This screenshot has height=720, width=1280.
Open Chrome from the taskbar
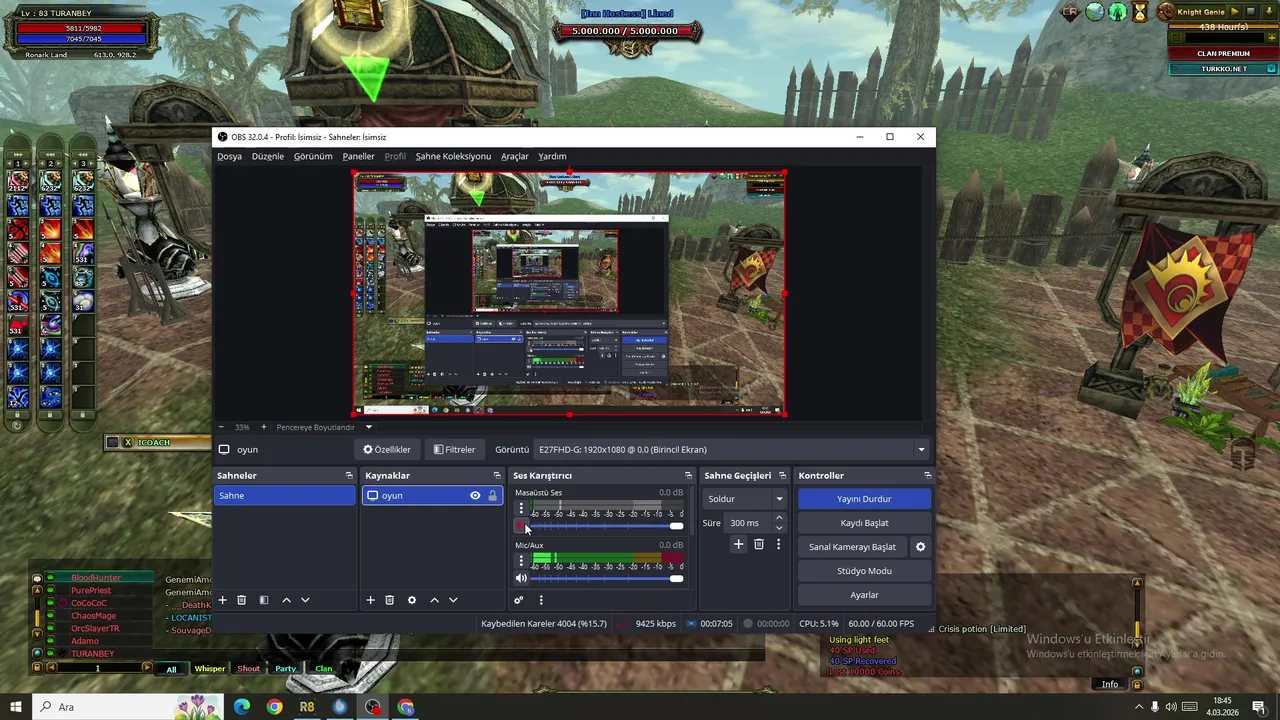pos(274,707)
